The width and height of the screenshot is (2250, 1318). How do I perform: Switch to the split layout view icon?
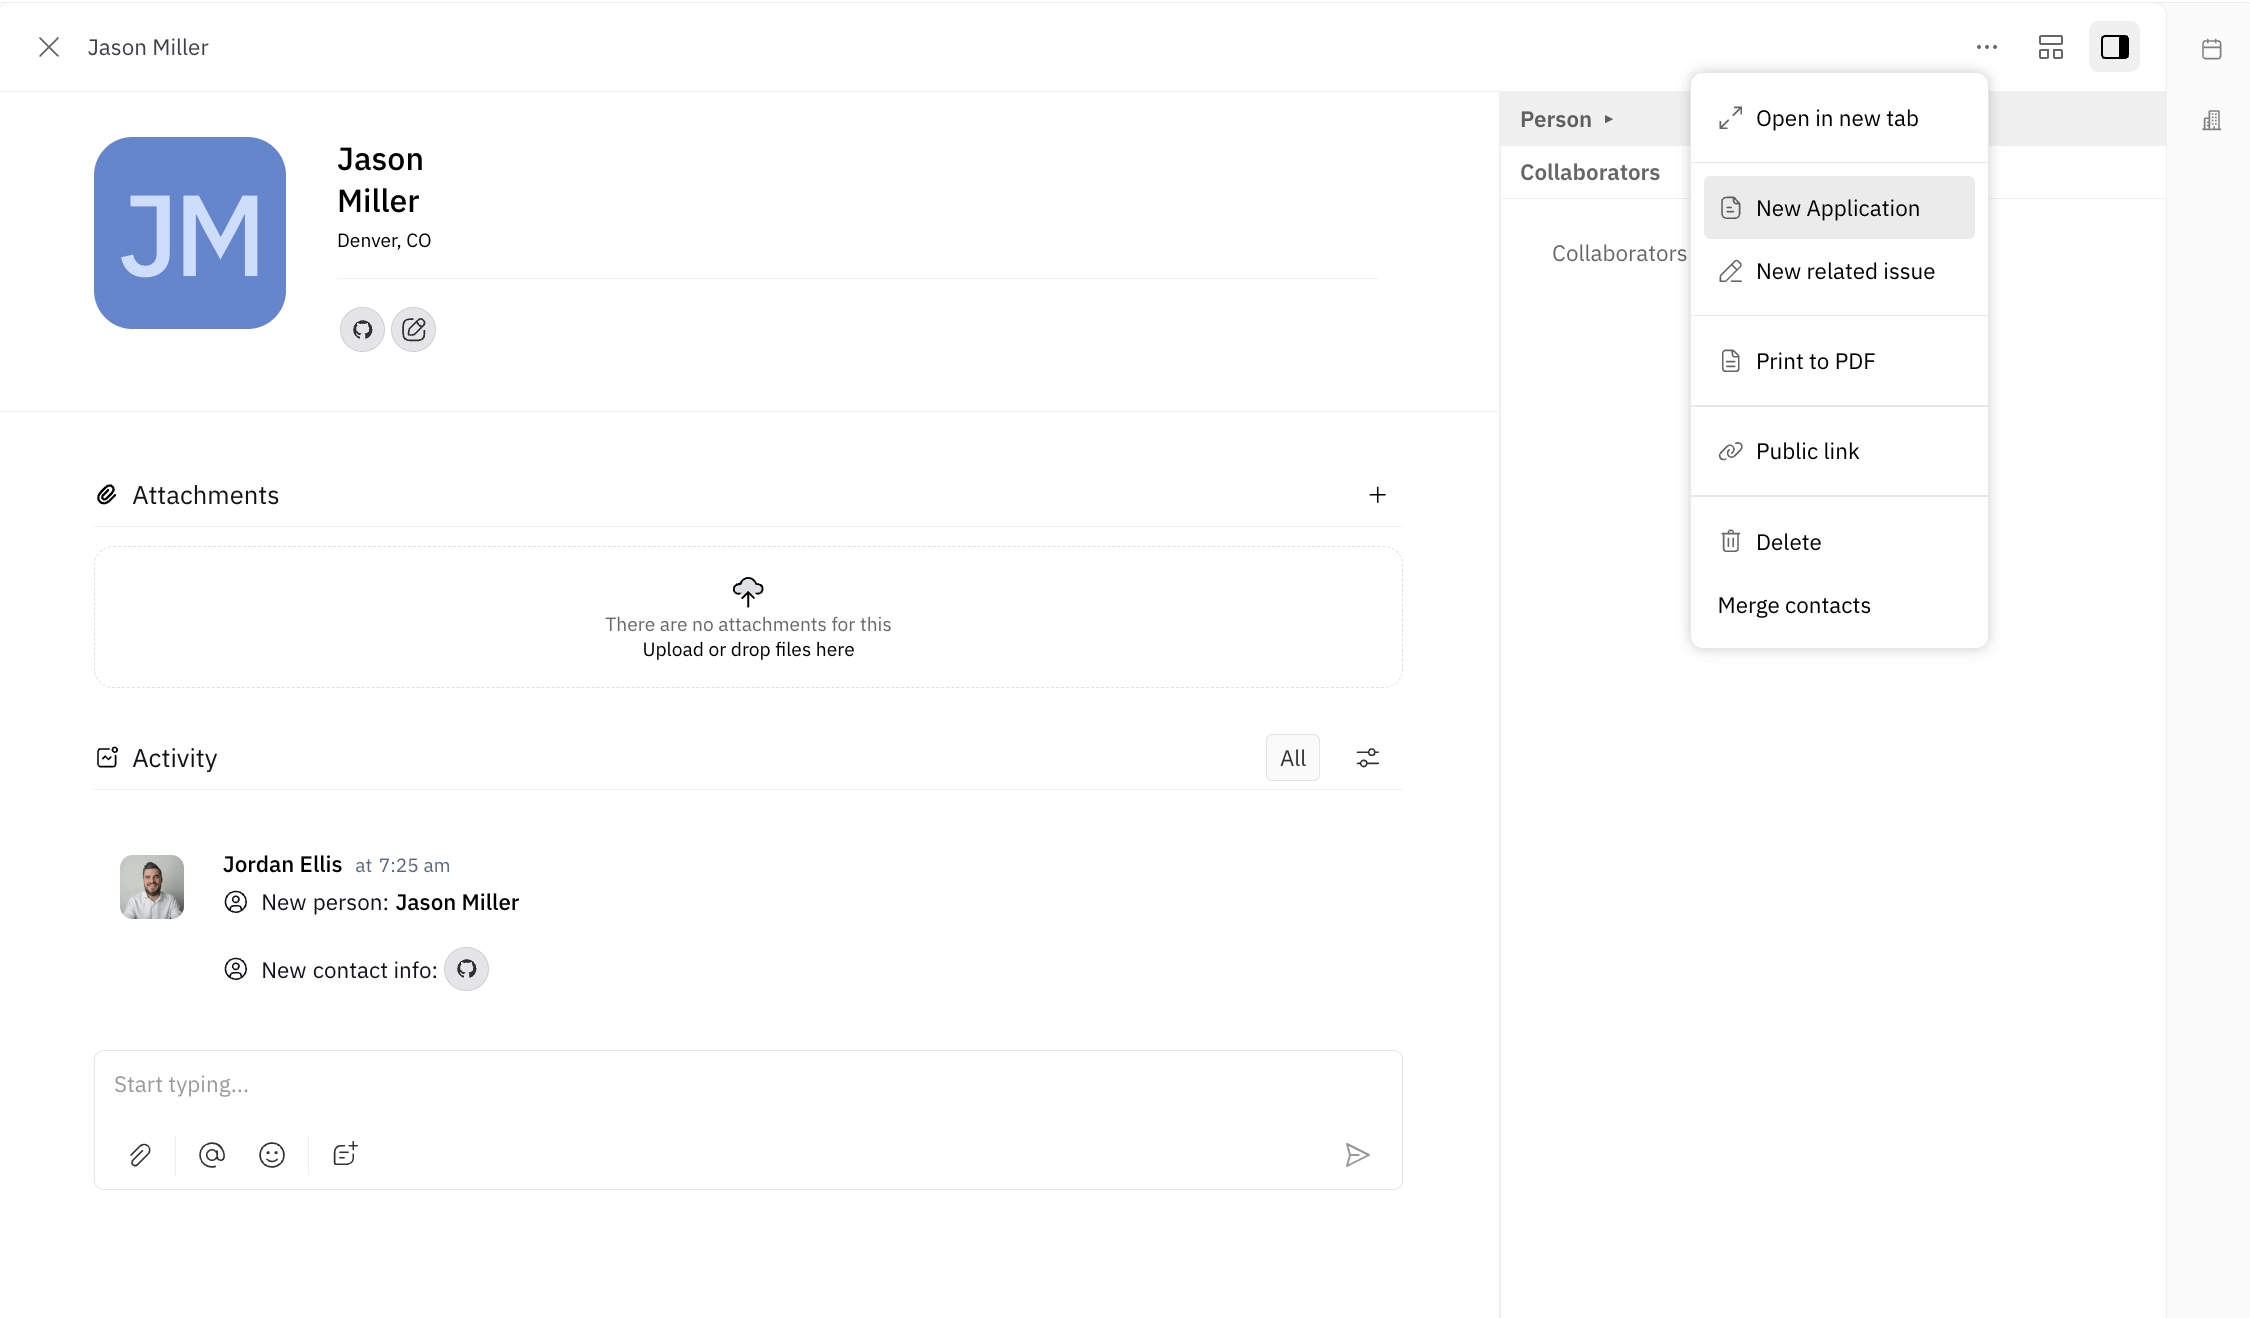point(2051,47)
